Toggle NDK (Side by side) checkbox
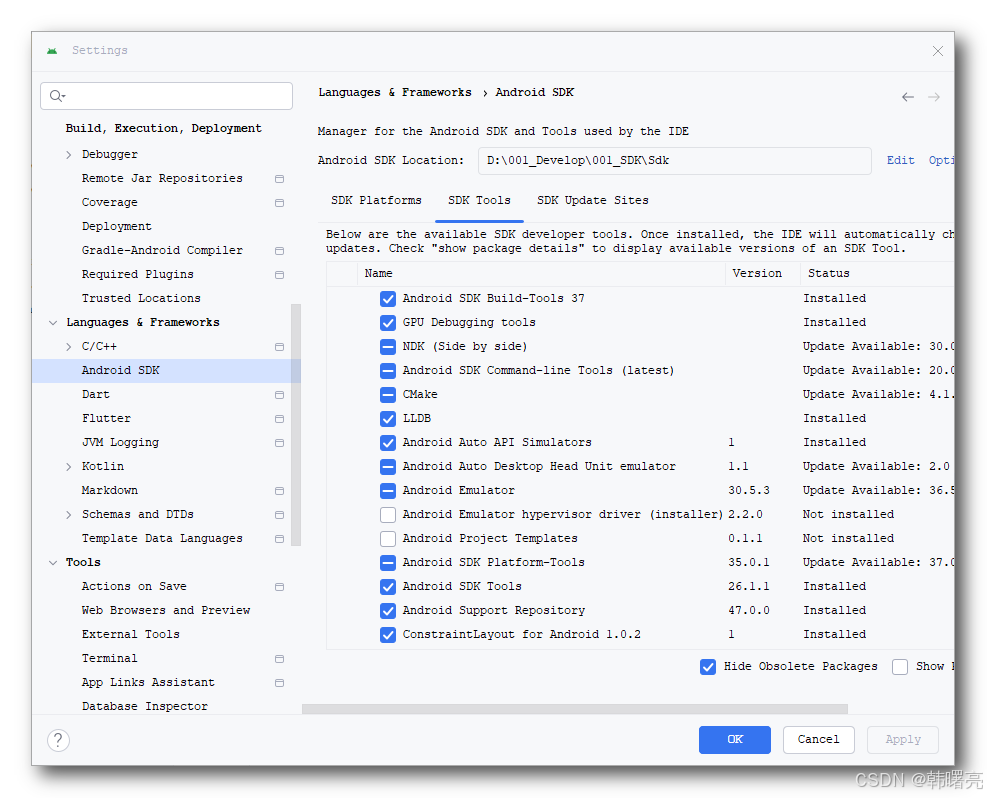Viewport: 987px width, 798px height. tap(388, 346)
